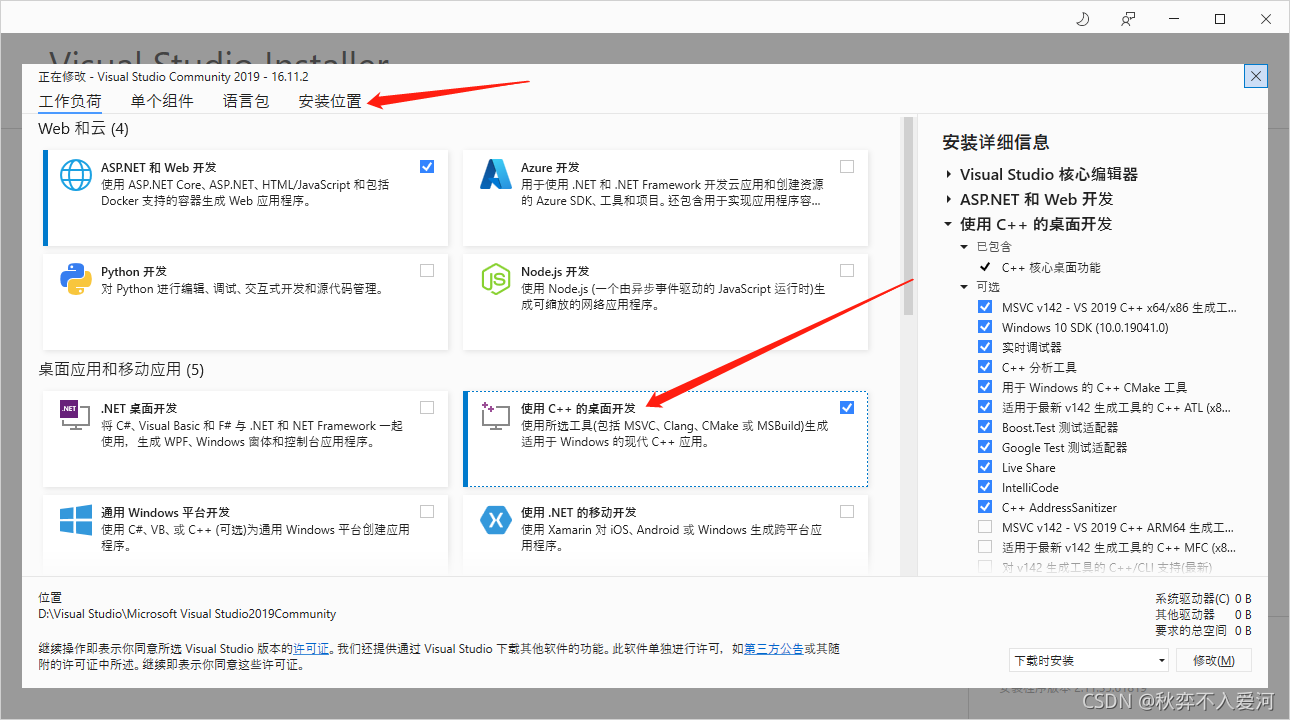This screenshot has height=720, width=1290.
Task: Switch to 语言包 tab
Action: 246,101
